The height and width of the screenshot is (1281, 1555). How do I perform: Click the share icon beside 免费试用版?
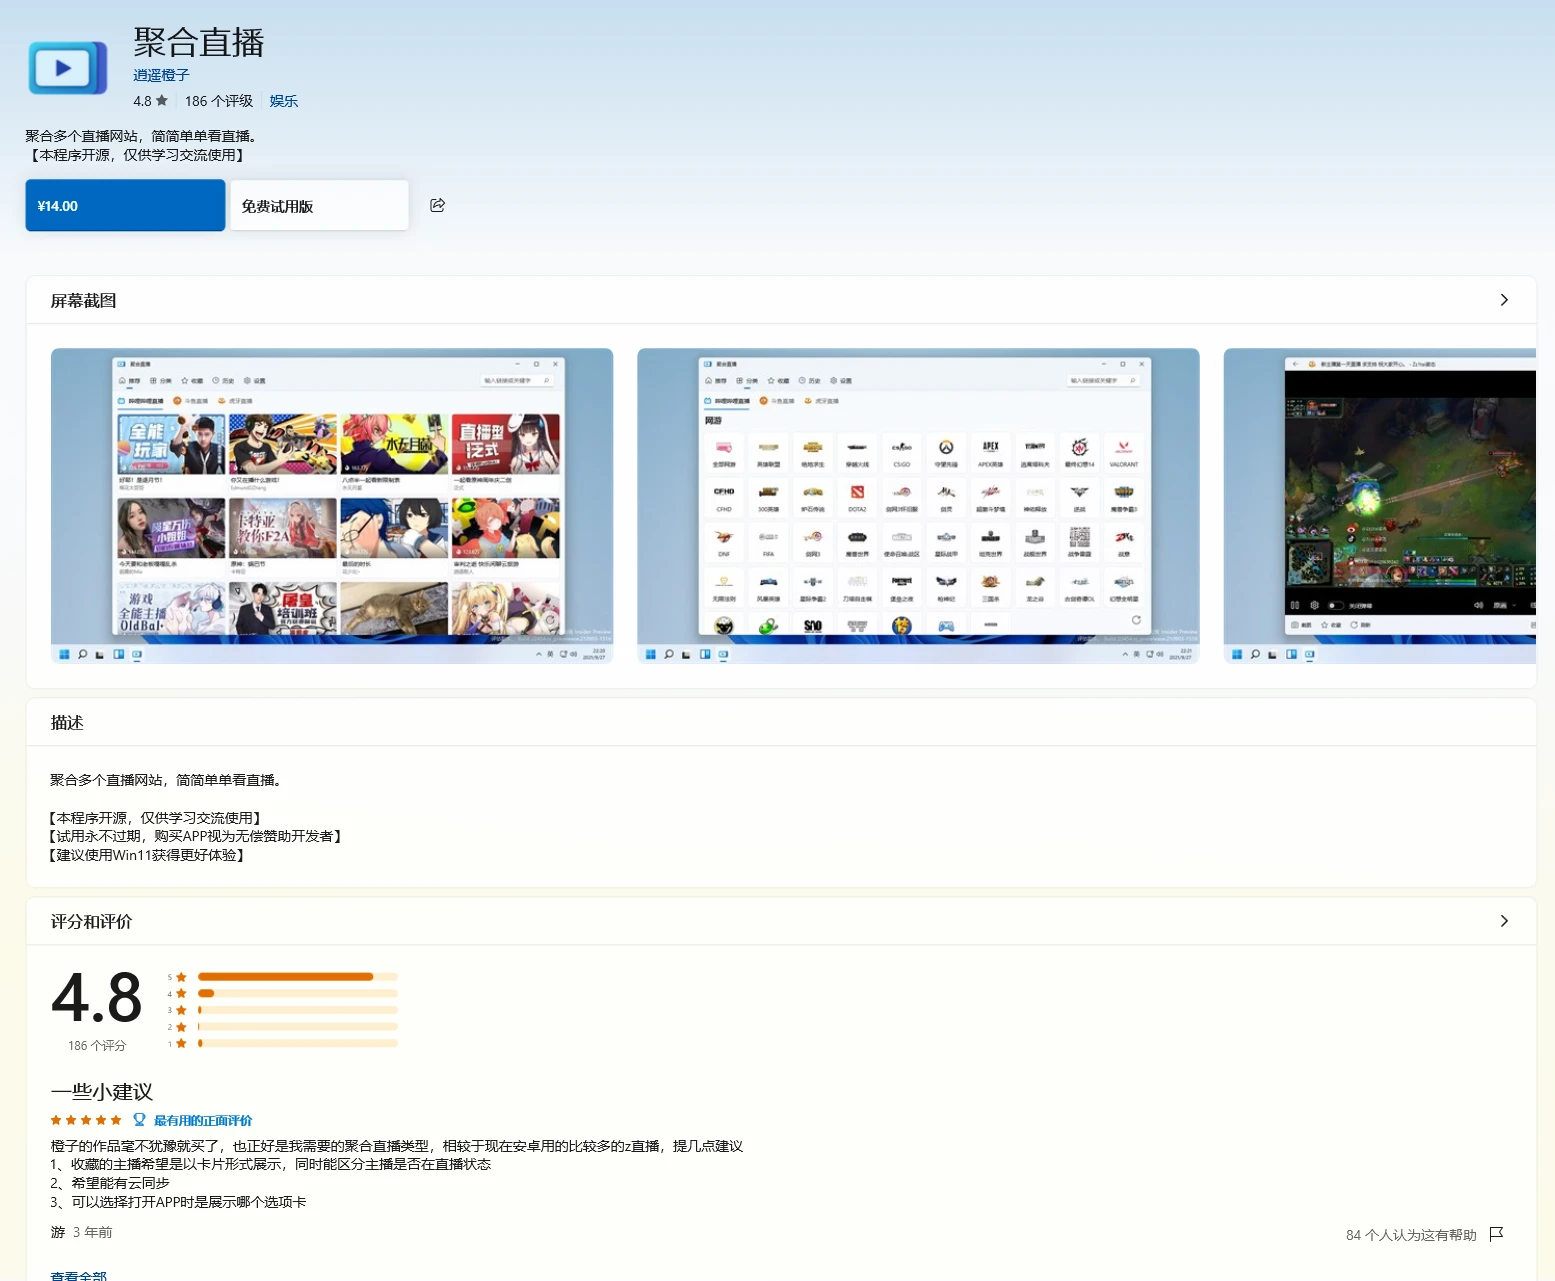[437, 205]
